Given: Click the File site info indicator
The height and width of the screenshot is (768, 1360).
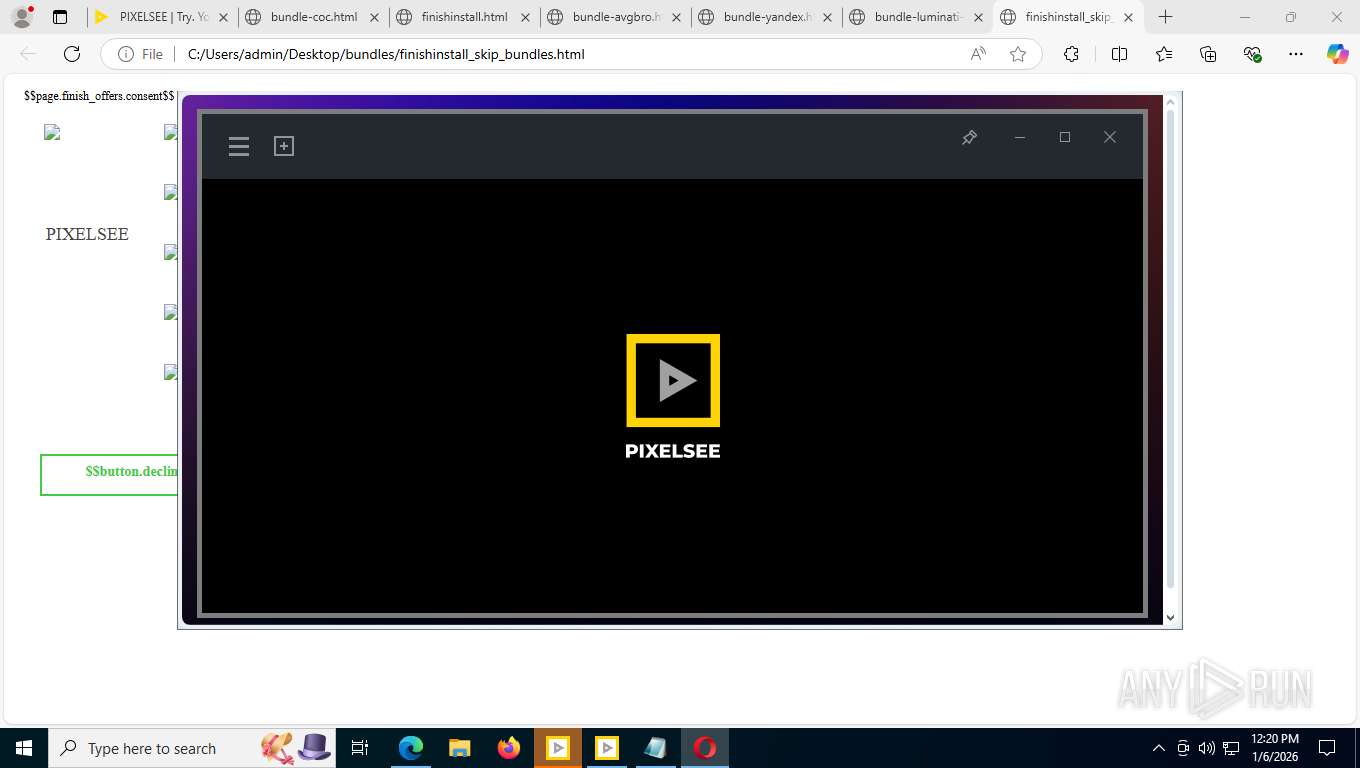Looking at the screenshot, I should pyautogui.click(x=141, y=54).
